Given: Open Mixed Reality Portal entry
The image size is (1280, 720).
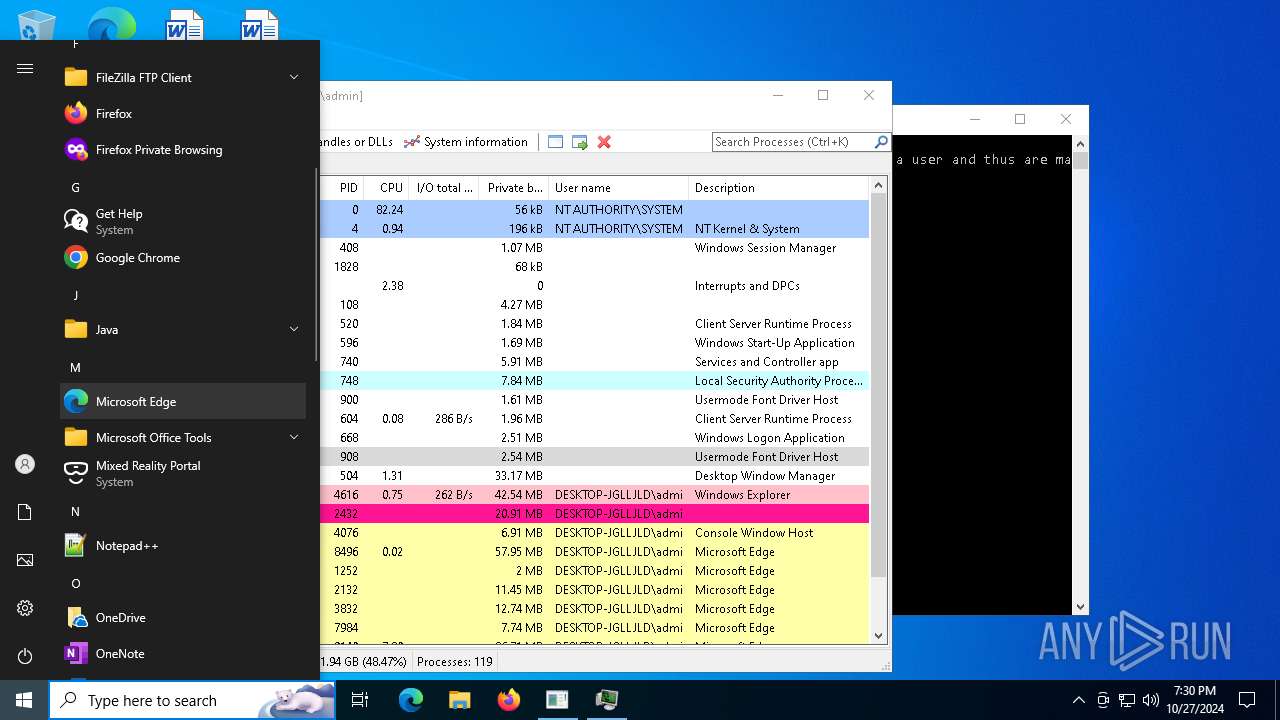Looking at the screenshot, I should click(x=183, y=473).
